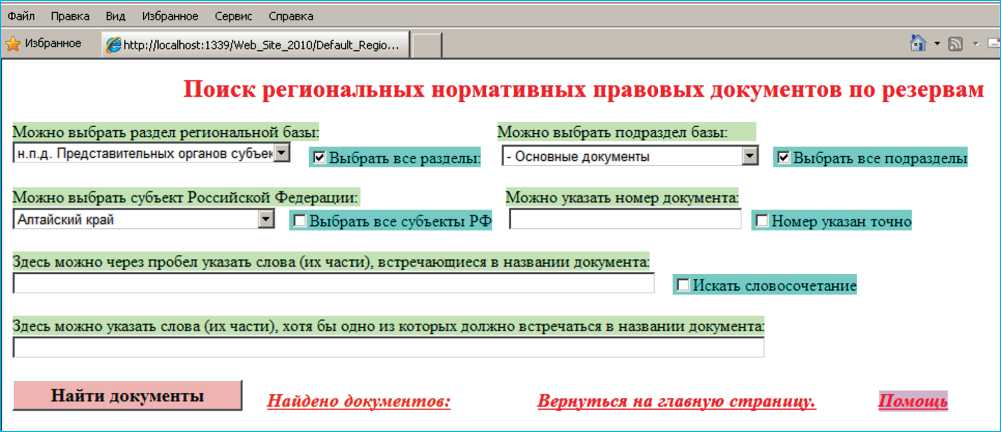
Task: Enable 'Выбрать все субъекты РФ' checkbox
Action: [299, 220]
